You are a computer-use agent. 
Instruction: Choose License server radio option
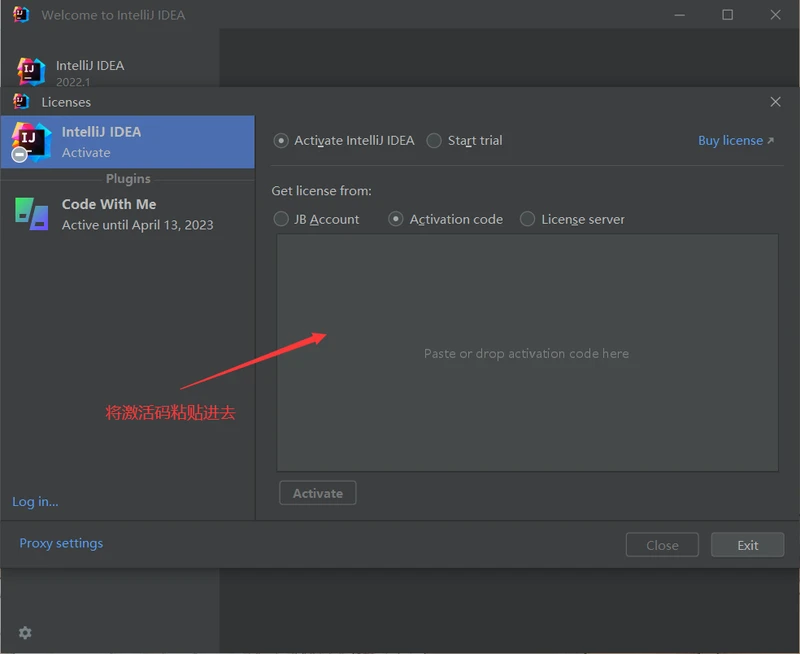click(x=527, y=219)
